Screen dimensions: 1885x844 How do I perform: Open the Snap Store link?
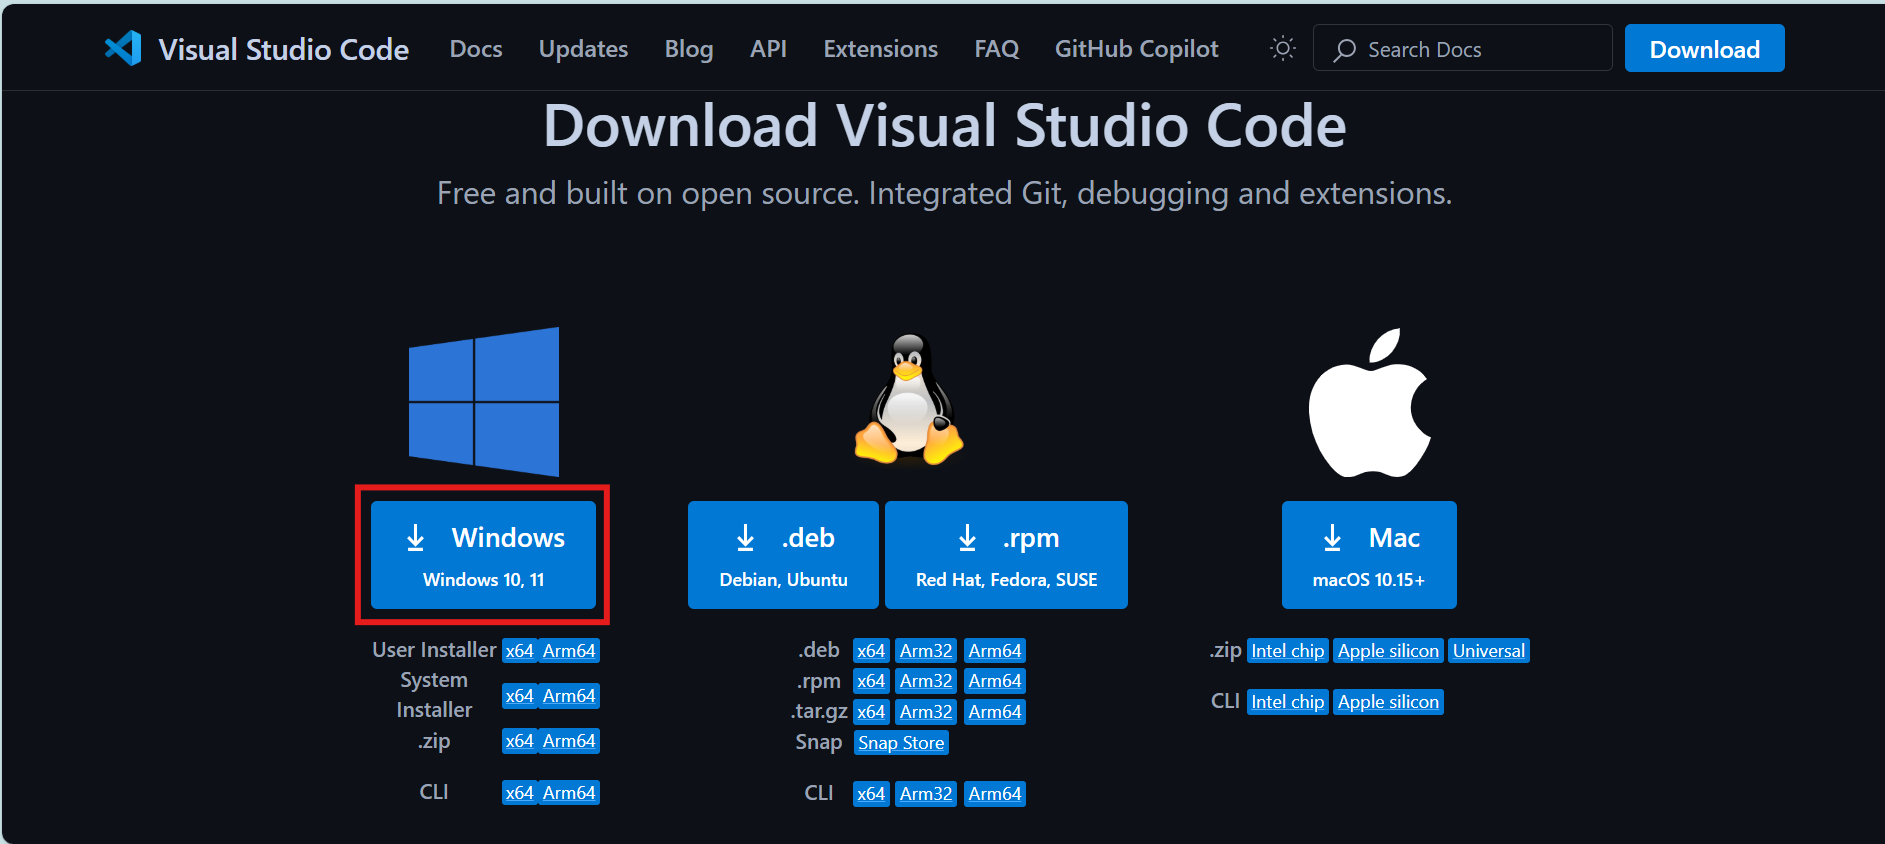click(x=901, y=743)
